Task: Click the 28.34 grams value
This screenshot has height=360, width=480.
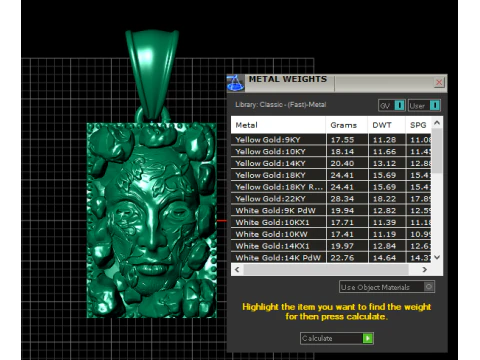Action: point(342,199)
